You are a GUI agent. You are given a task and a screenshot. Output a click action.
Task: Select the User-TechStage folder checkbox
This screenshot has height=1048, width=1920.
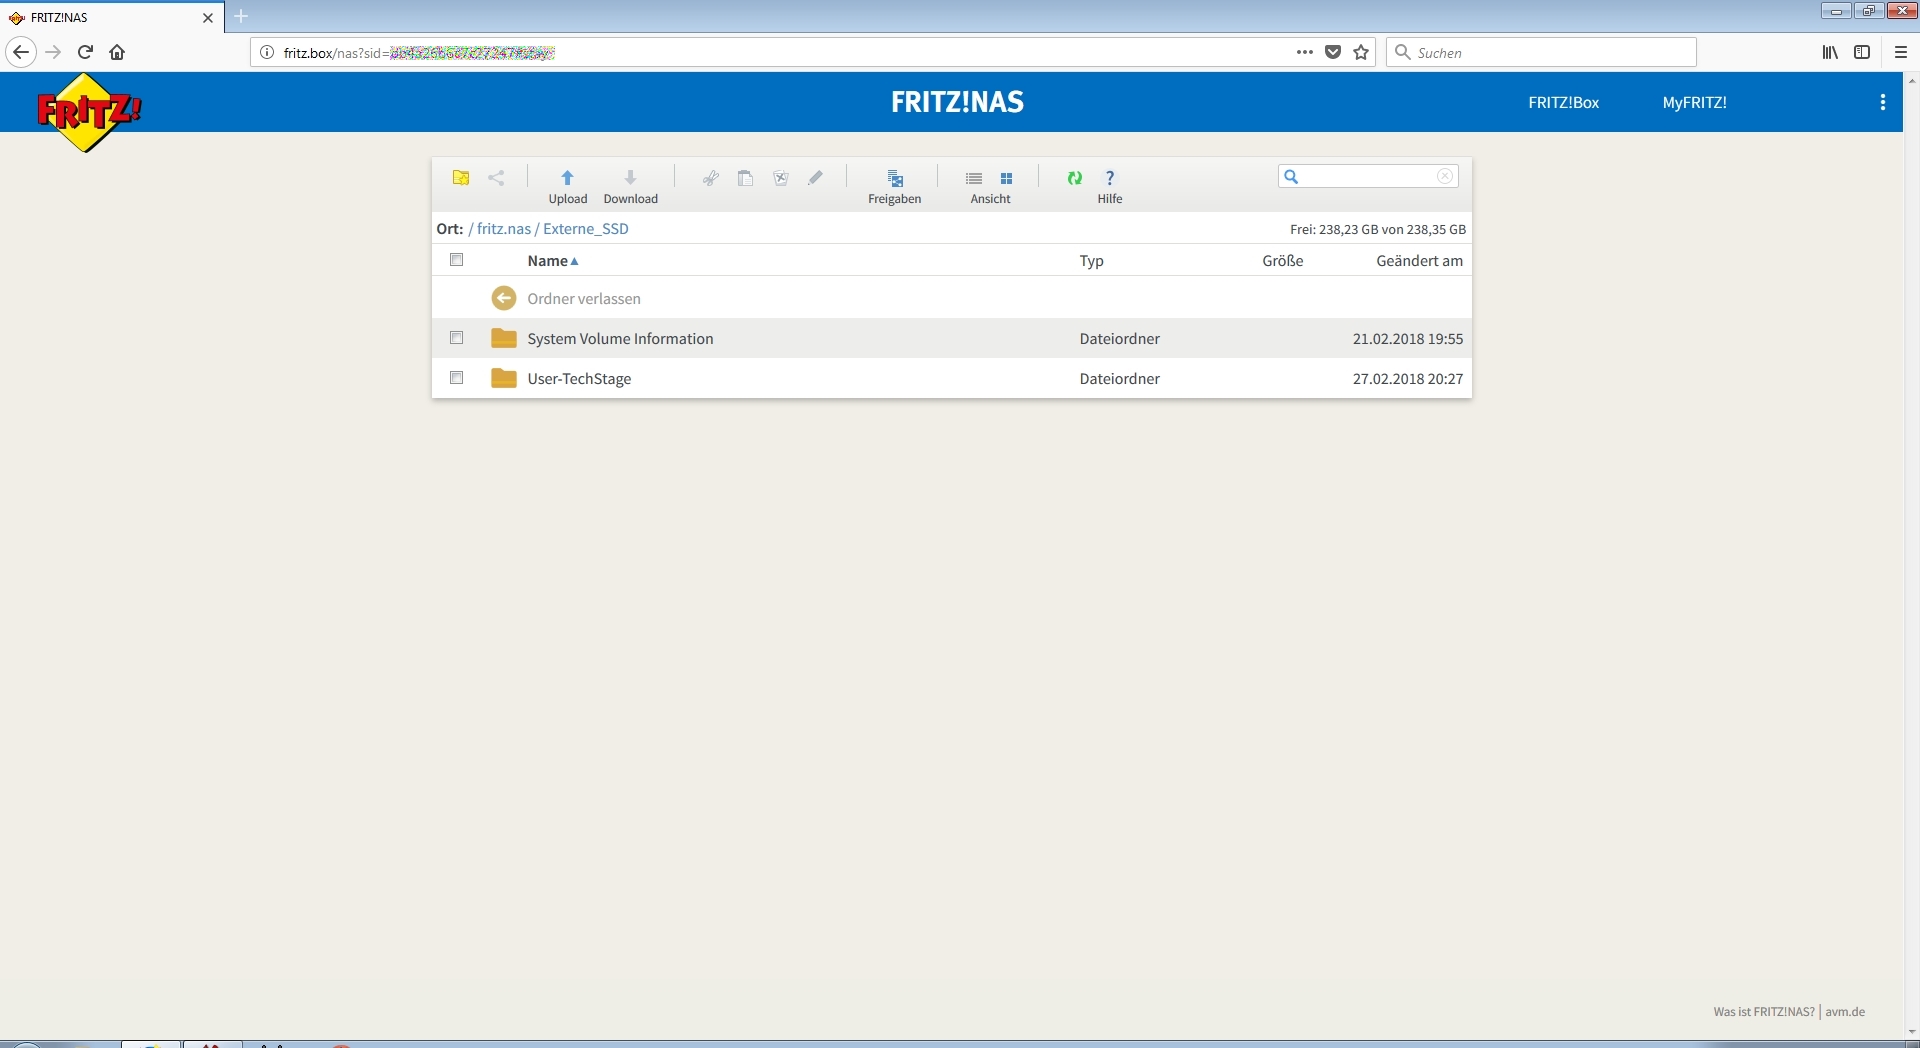click(x=457, y=378)
